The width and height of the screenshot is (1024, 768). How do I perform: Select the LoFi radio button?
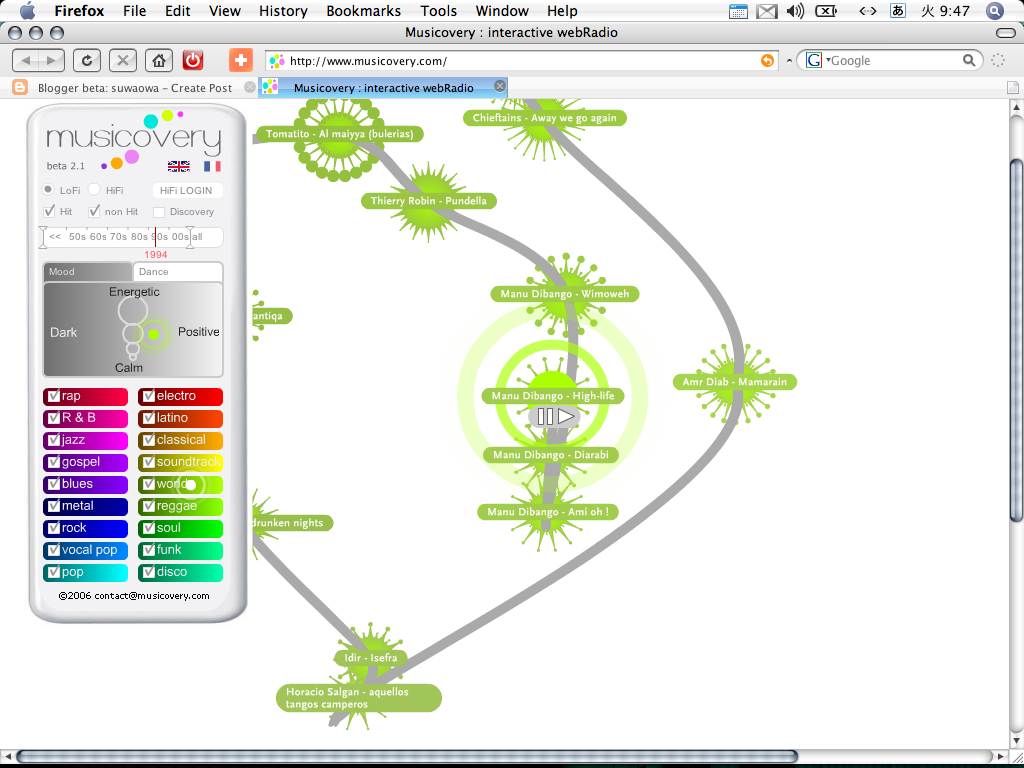[48, 189]
